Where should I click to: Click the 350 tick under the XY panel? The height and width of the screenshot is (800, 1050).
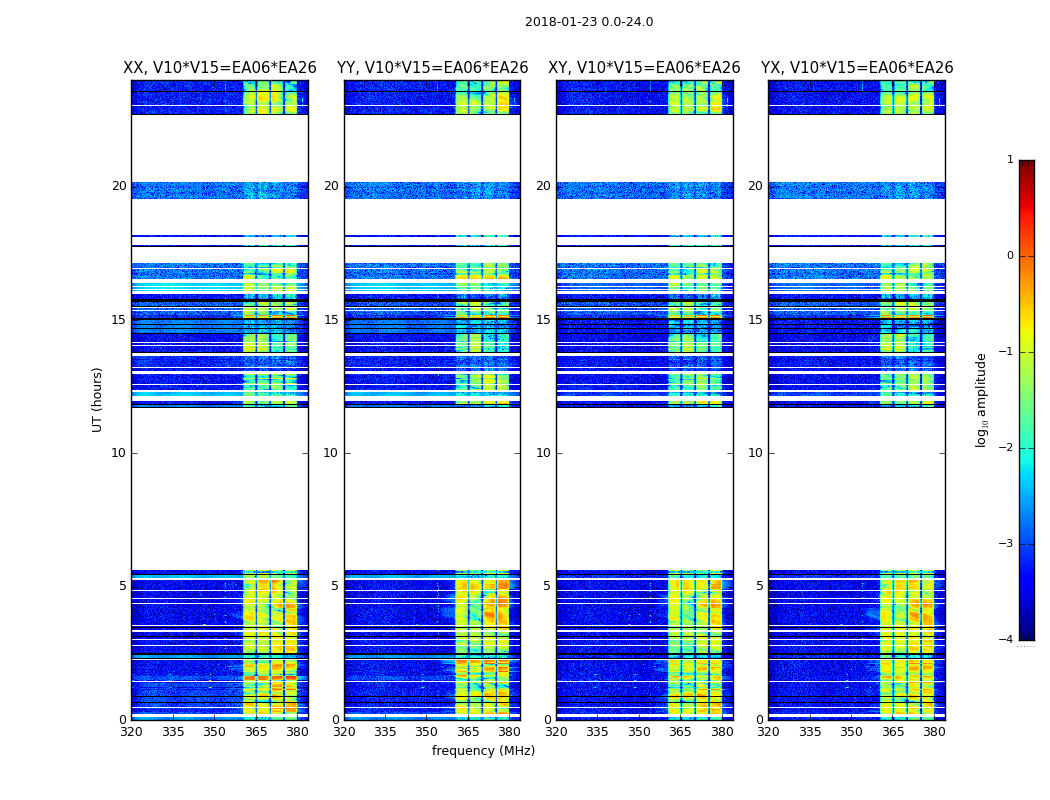(639, 732)
